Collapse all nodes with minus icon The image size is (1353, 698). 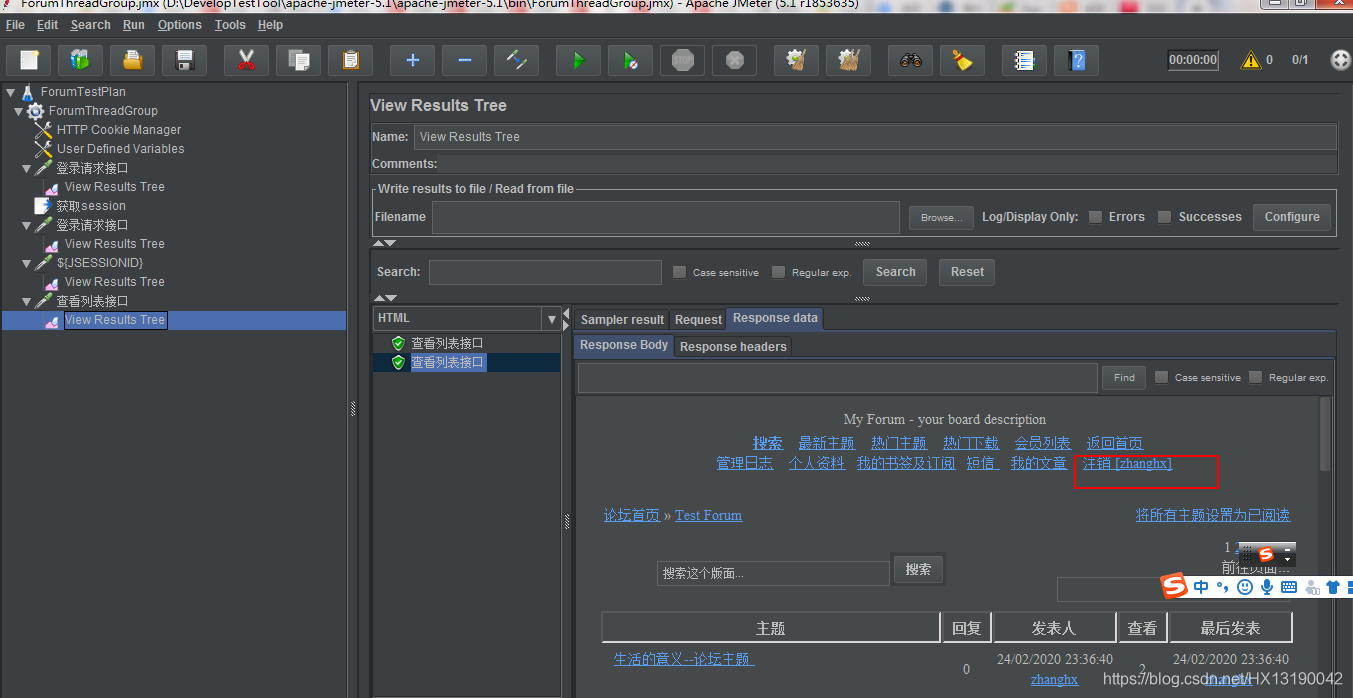click(x=464, y=60)
